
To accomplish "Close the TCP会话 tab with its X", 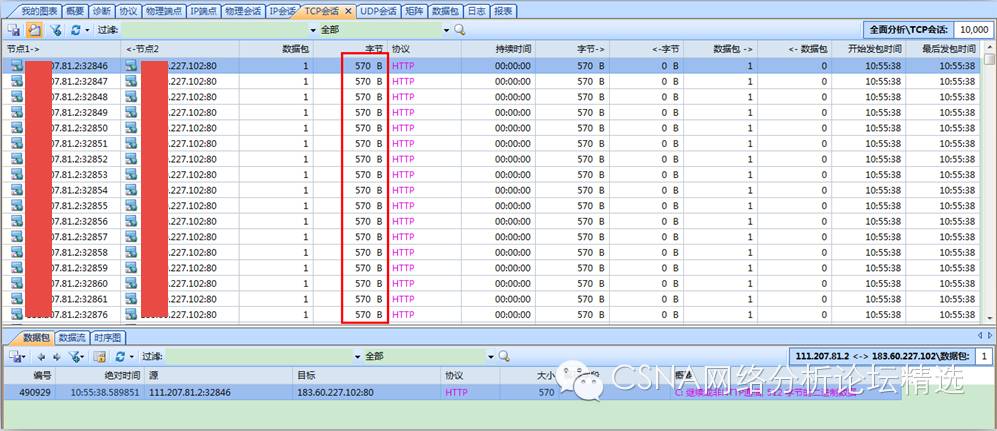I will (348, 11).
